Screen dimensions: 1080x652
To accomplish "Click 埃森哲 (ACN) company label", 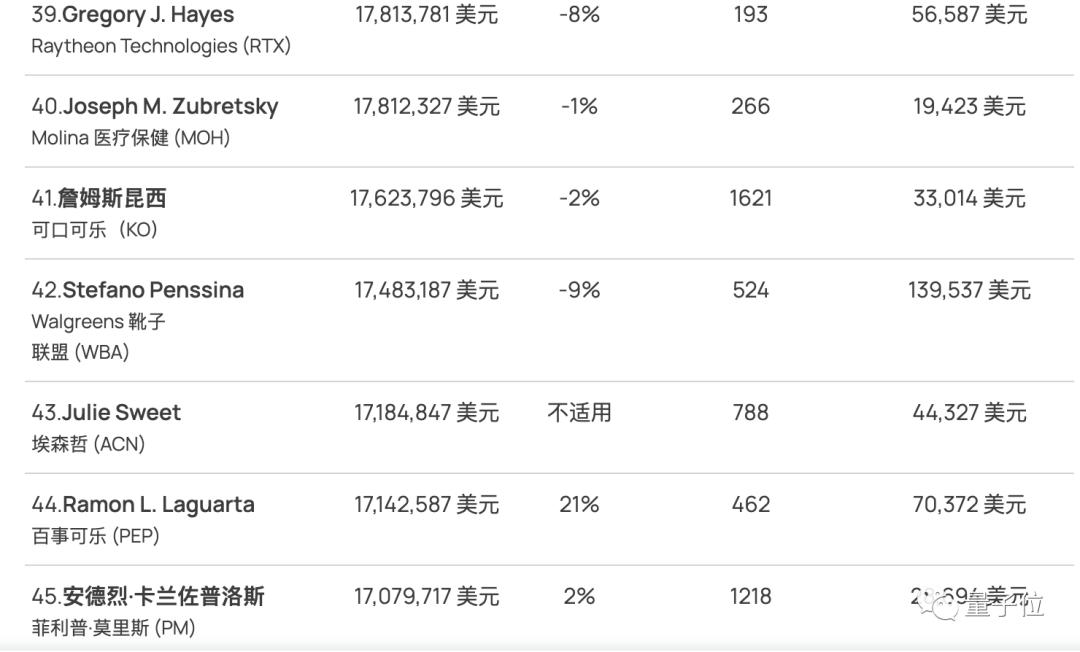I will 88,444.
